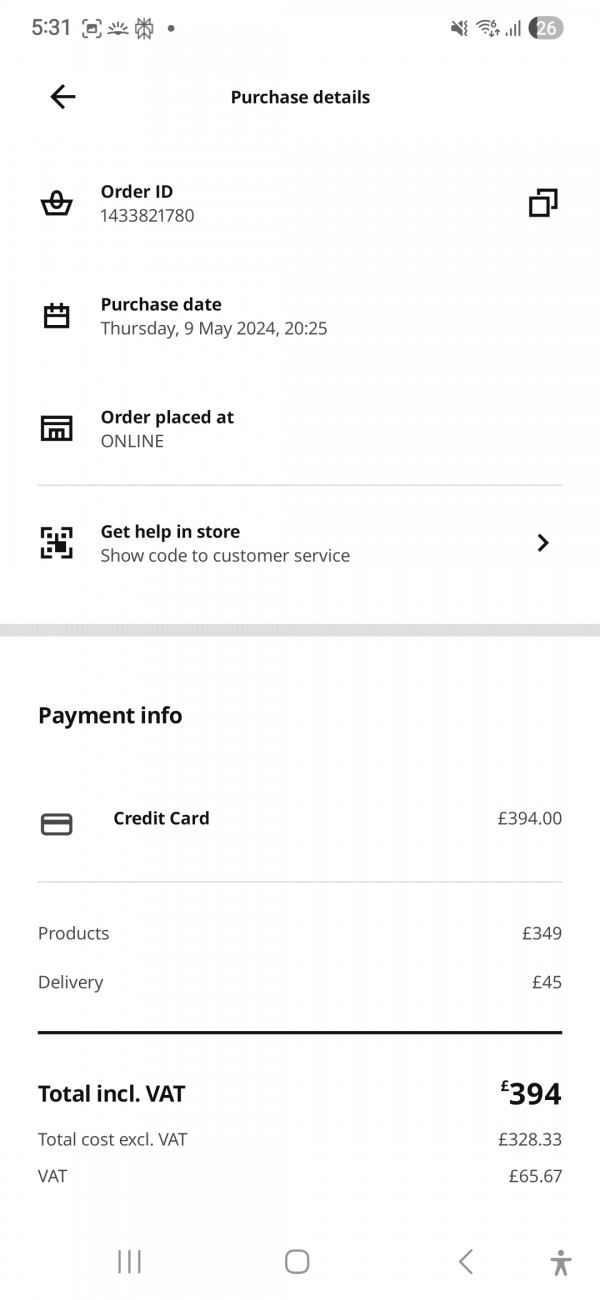Tap the battery indicator in status bar

point(546,28)
